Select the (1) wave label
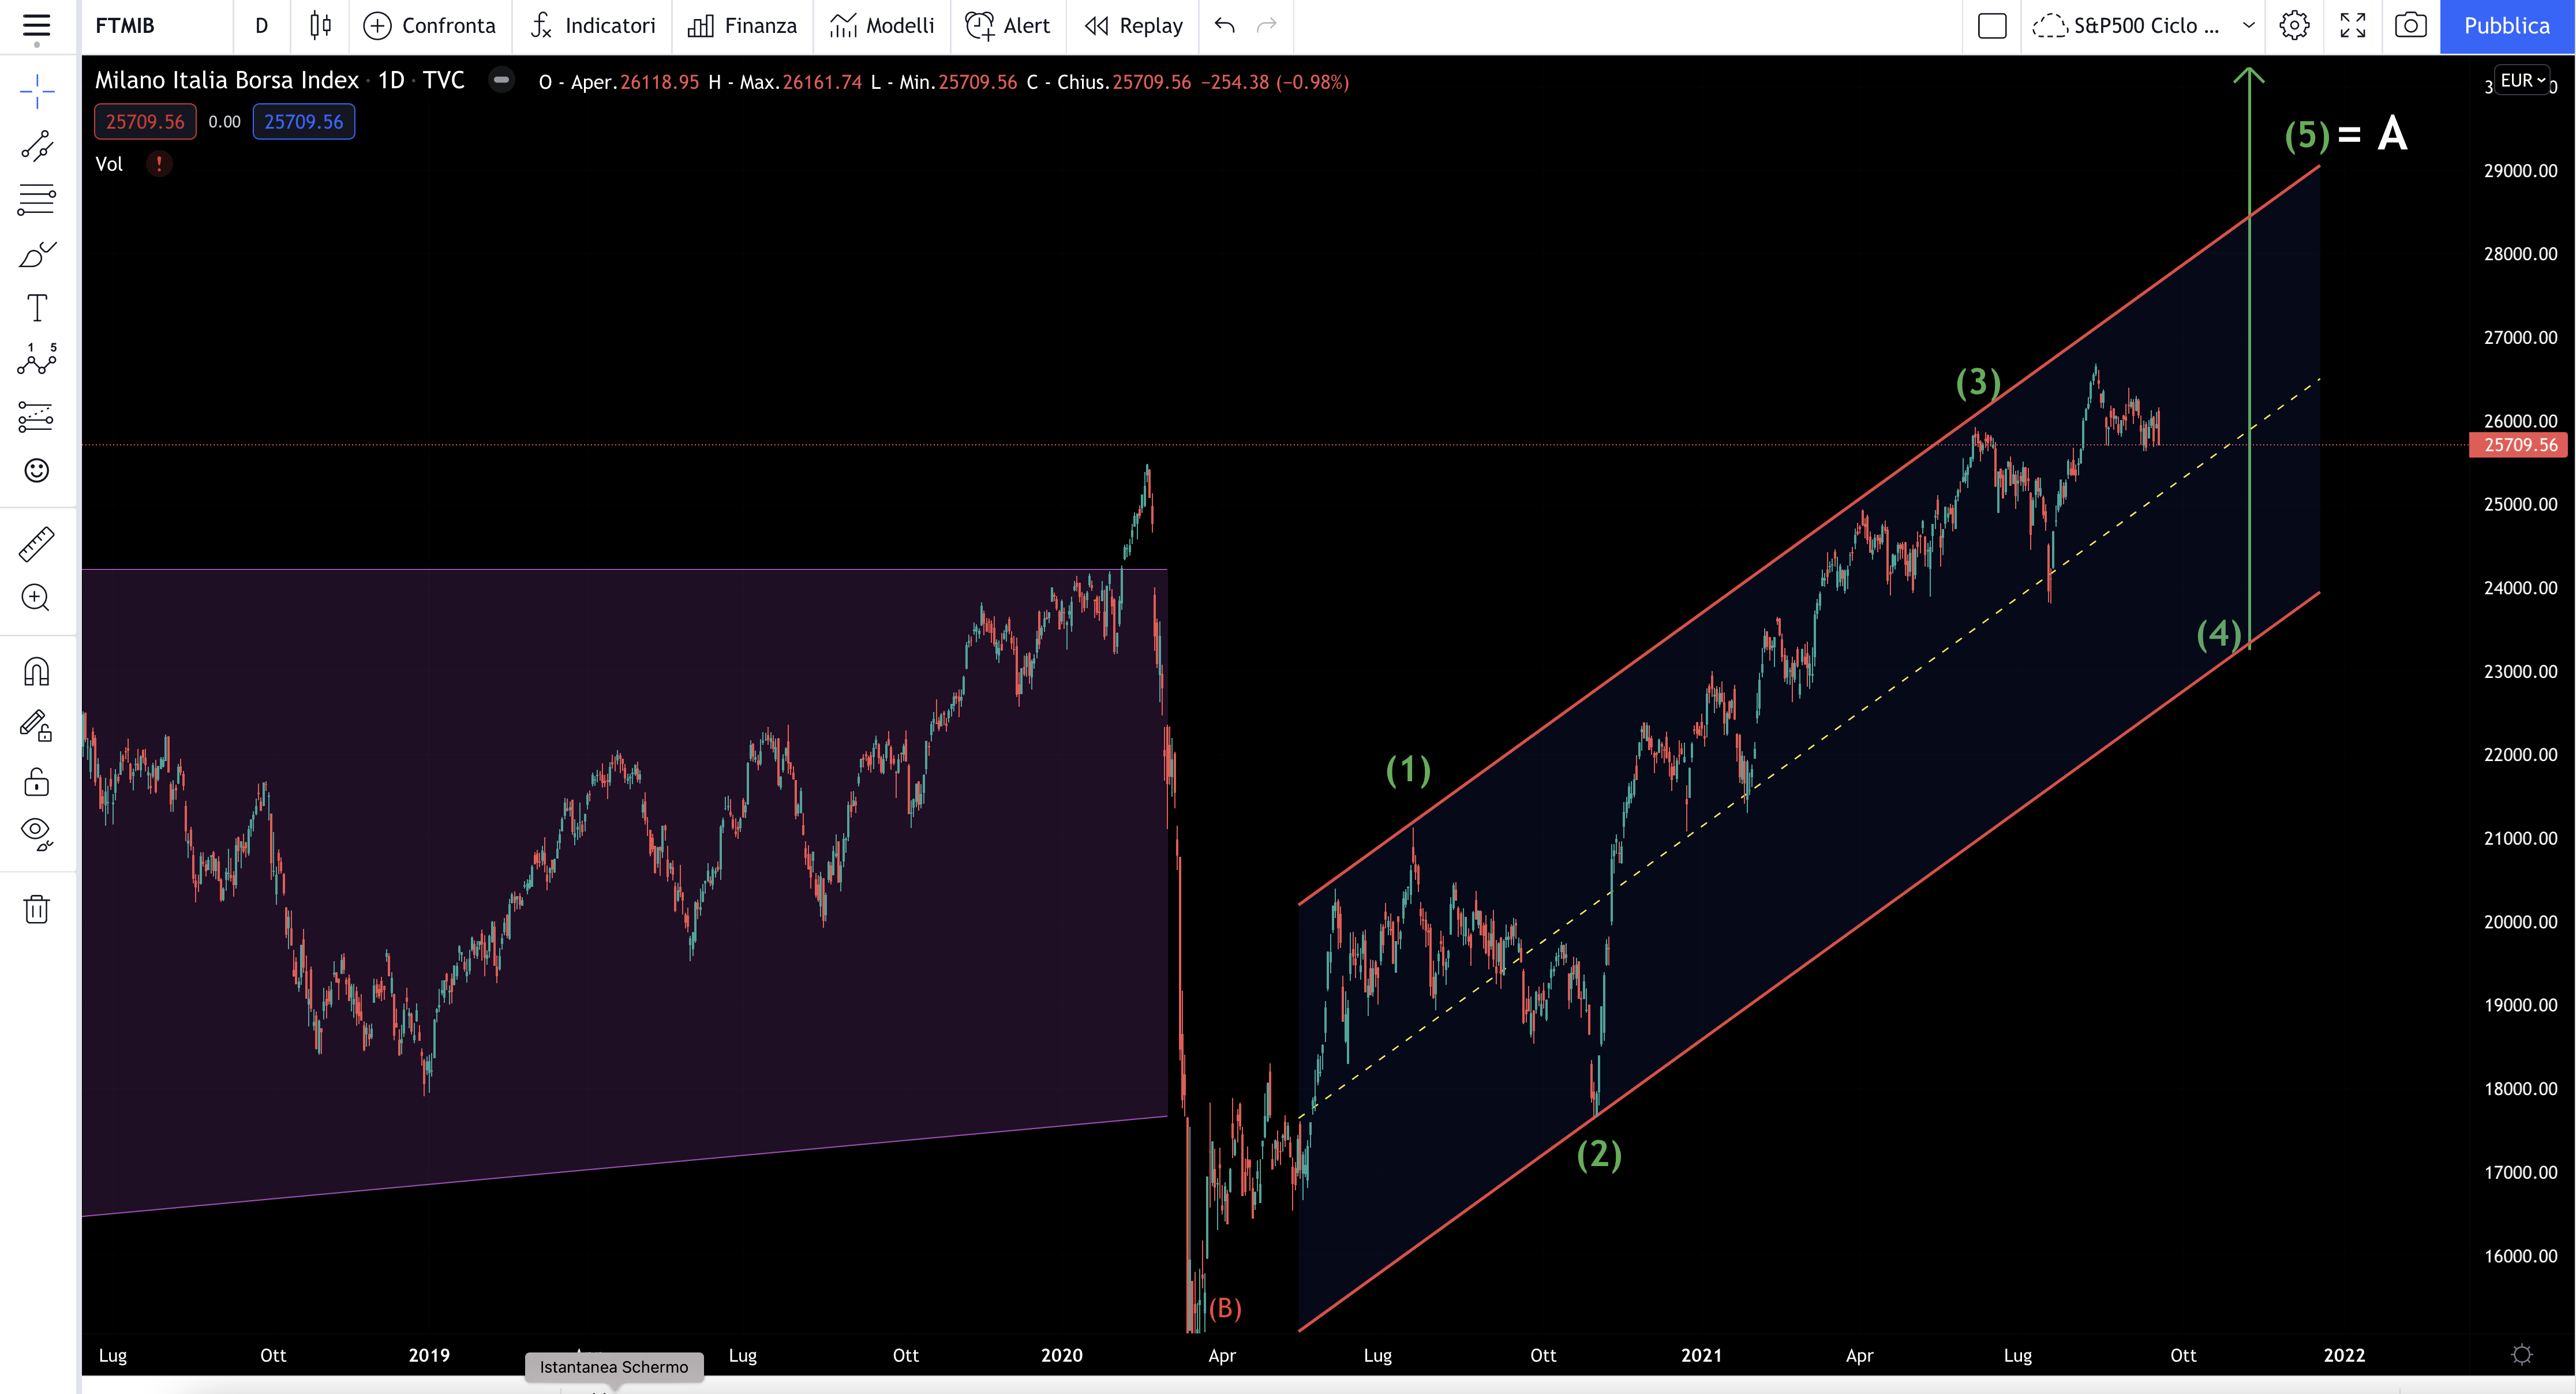Image resolution: width=2576 pixels, height=1394 pixels. 1408,770
